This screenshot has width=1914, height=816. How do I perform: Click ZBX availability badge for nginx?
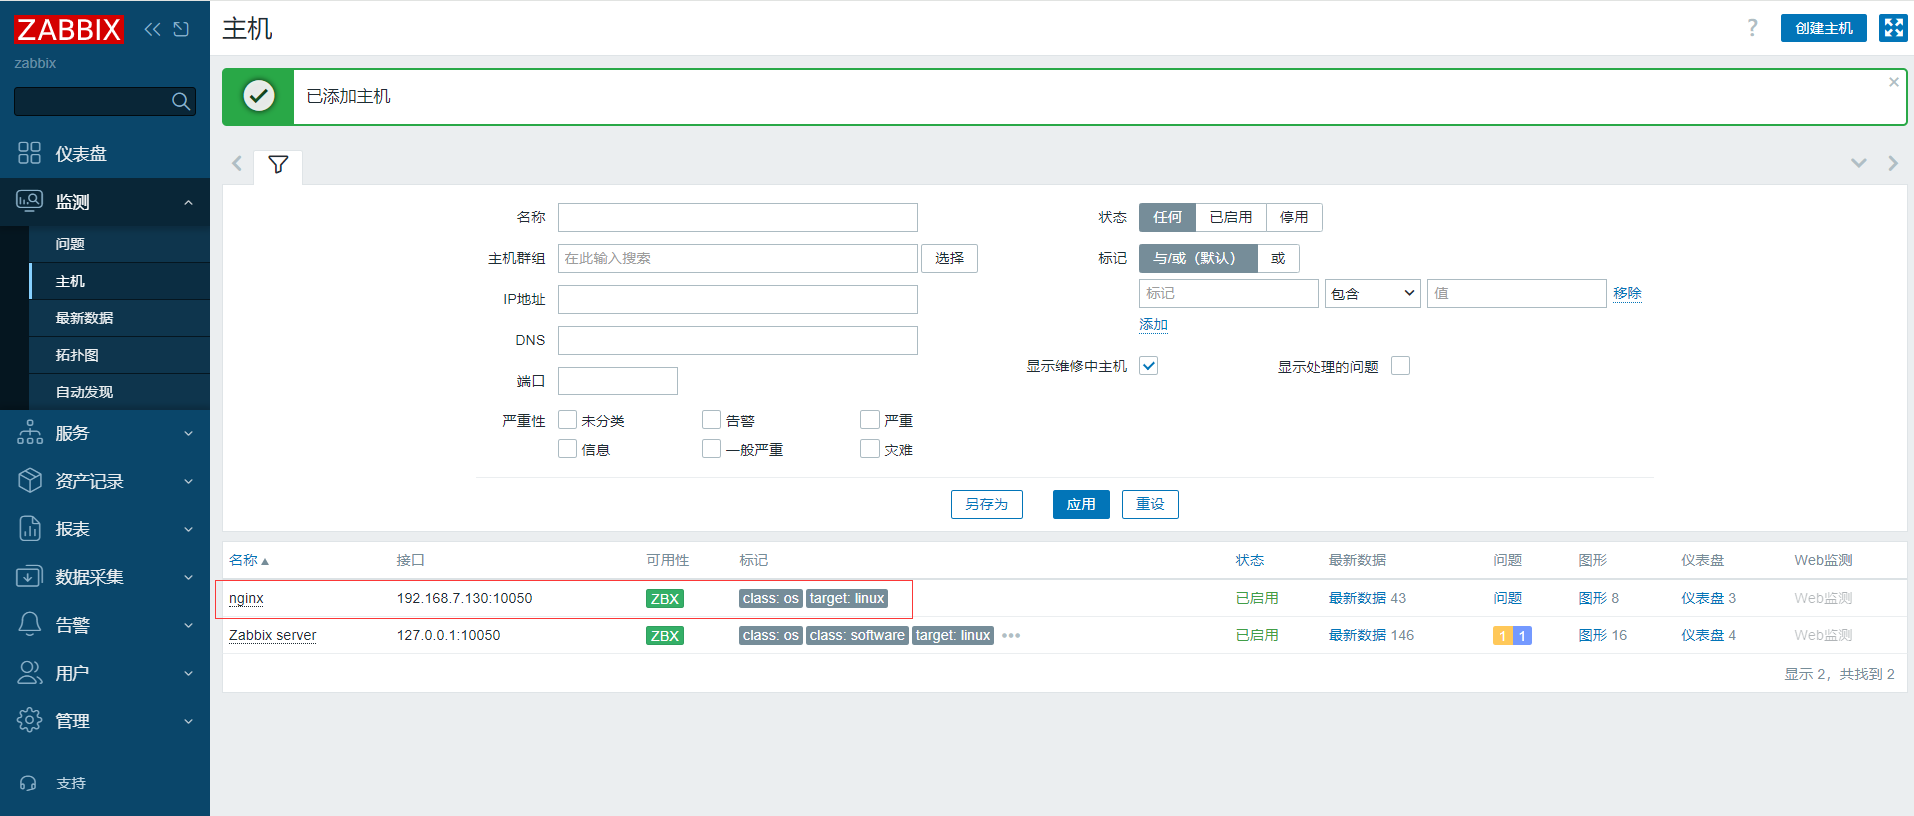(x=665, y=599)
